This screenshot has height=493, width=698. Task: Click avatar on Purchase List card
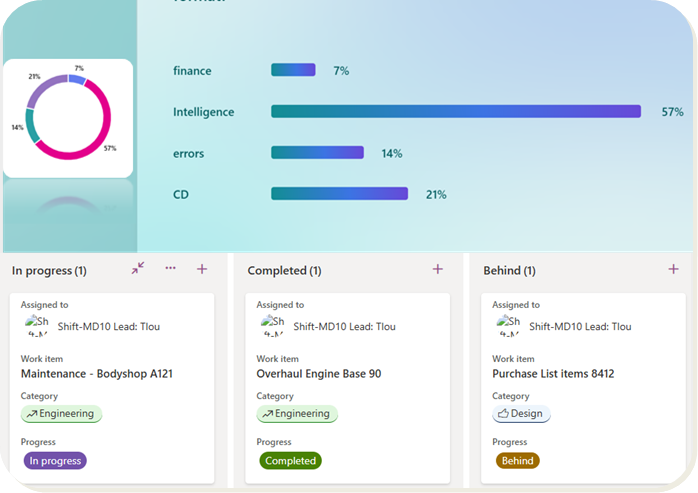click(510, 326)
